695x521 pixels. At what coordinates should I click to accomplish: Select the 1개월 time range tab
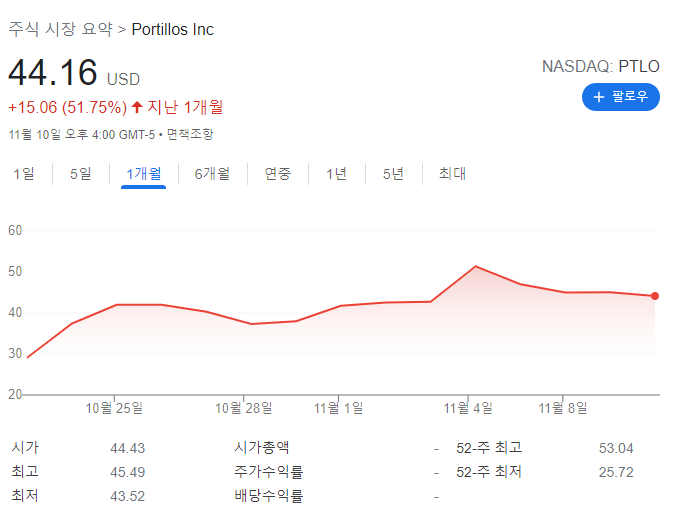click(144, 173)
